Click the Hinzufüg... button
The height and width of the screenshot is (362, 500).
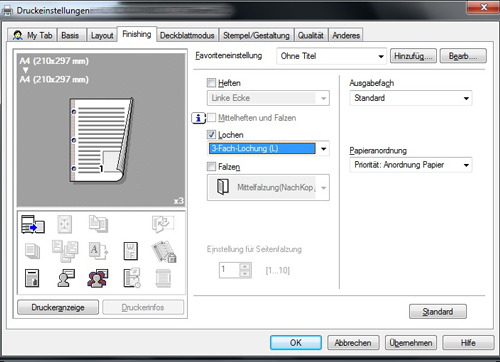point(413,56)
